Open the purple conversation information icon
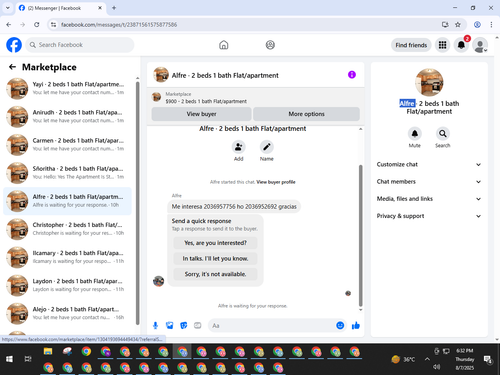 click(352, 75)
